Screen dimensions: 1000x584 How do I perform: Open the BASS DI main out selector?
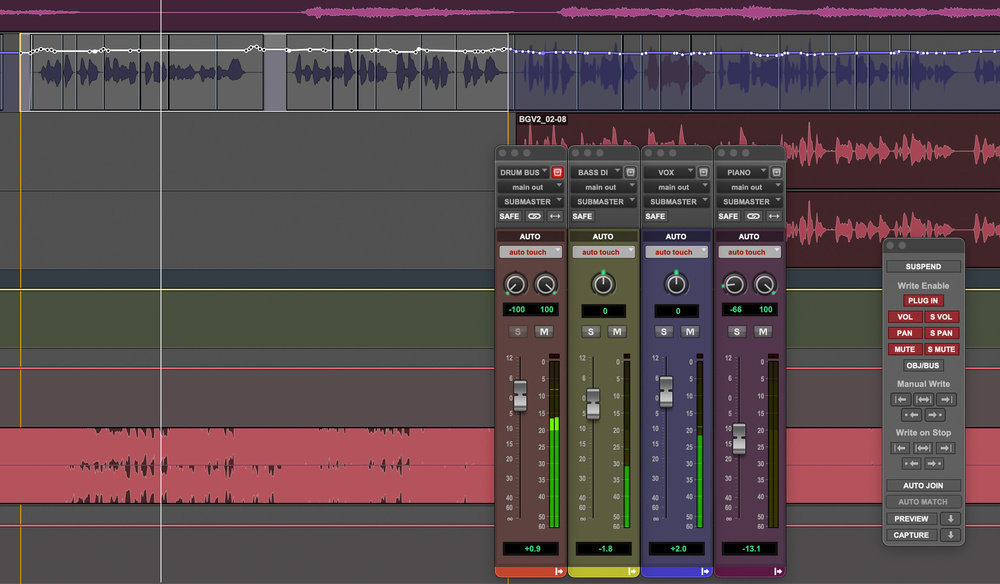click(x=603, y=187)
